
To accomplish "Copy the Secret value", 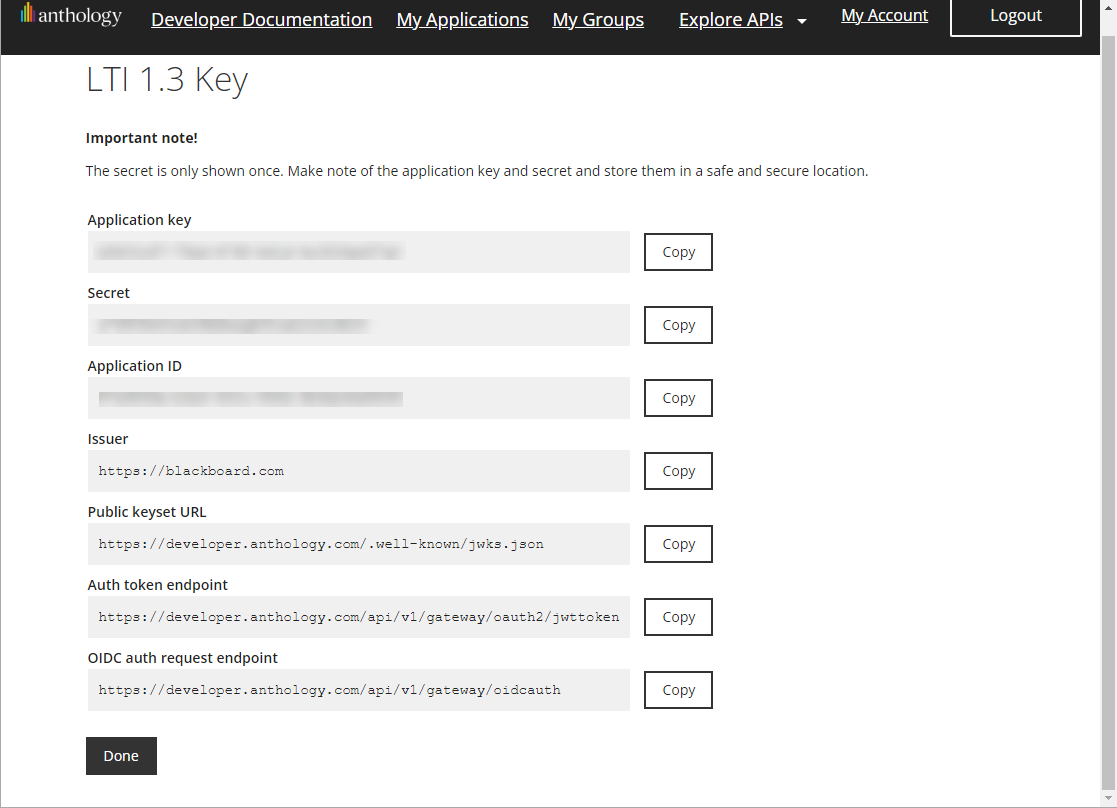I will pos(678,325).
